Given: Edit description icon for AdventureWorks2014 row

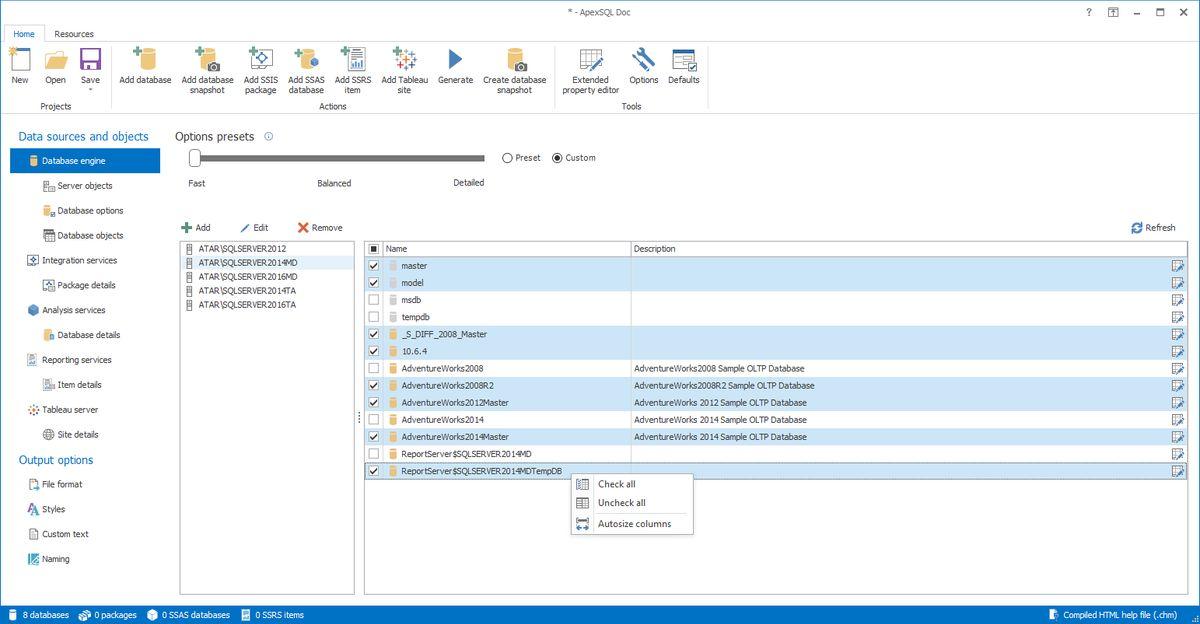Looking at the screenshot, I should [1178, 420].
